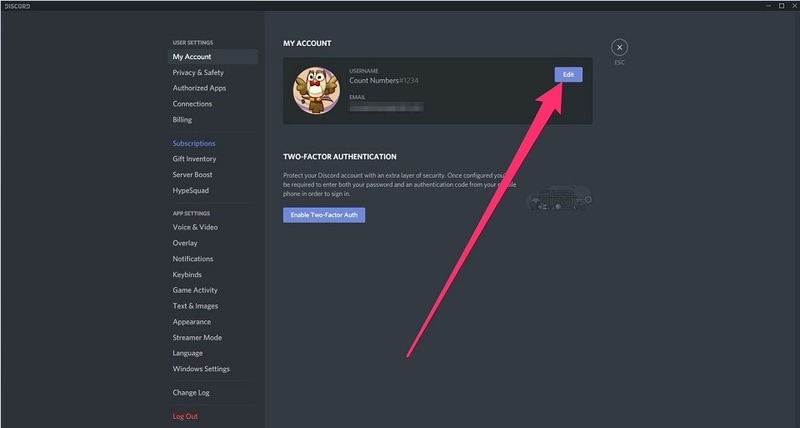Screen dimensions: 800x428
Task: Click the red Log Out option
Action: (185, 416)
